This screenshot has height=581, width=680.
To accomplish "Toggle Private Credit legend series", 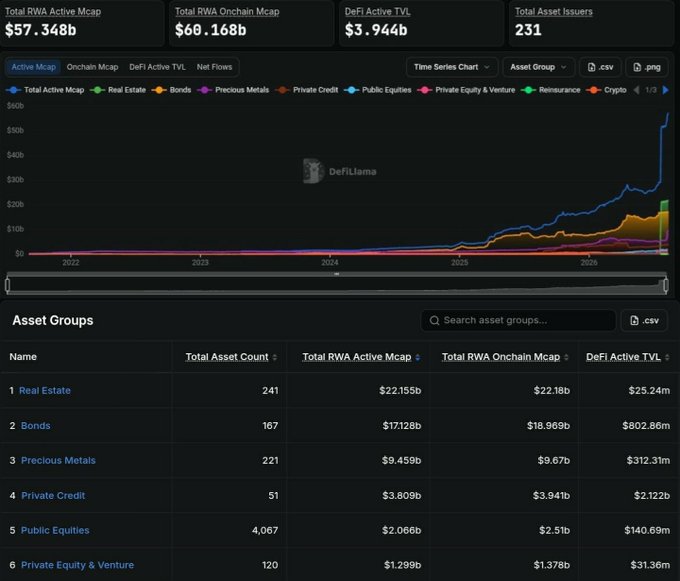I will point(307,90).
